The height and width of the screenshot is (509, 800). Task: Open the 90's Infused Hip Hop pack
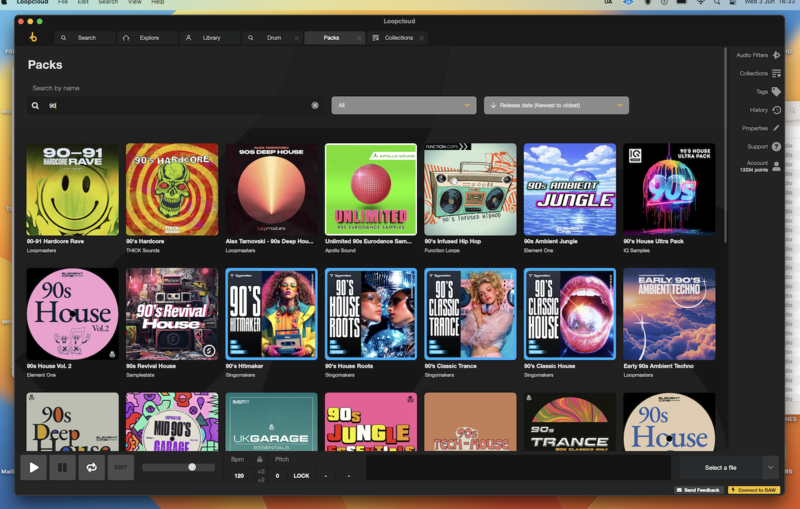tap(470, 189)
